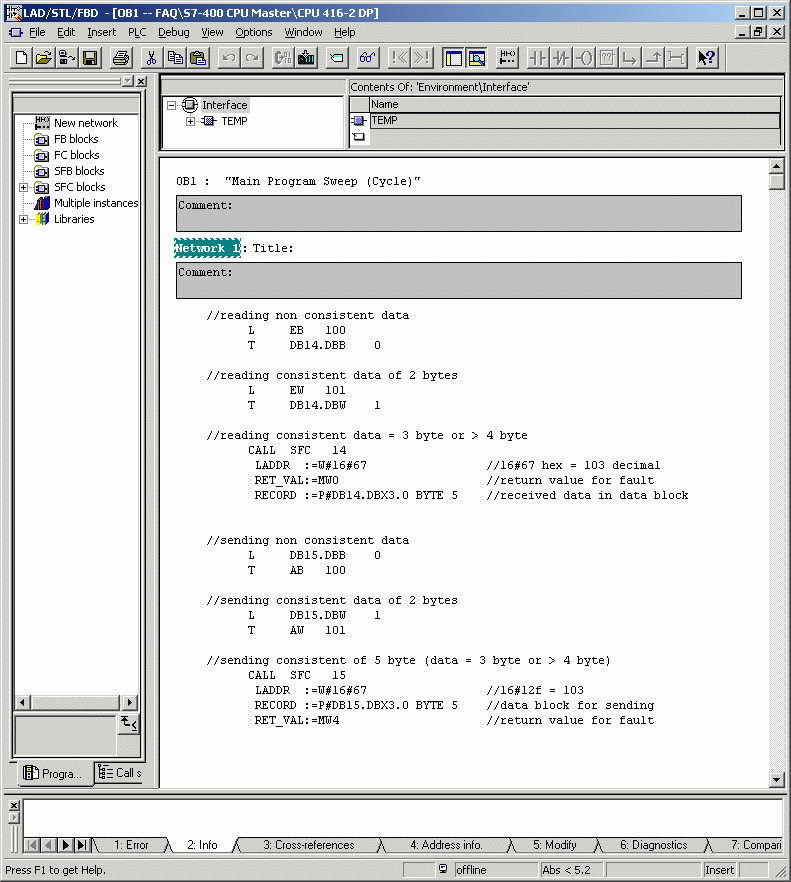Image resolution: width=791 pixels, height=882 pixels.
Task: Collapse the Interface tree node
Action: [x=172, y=105]
